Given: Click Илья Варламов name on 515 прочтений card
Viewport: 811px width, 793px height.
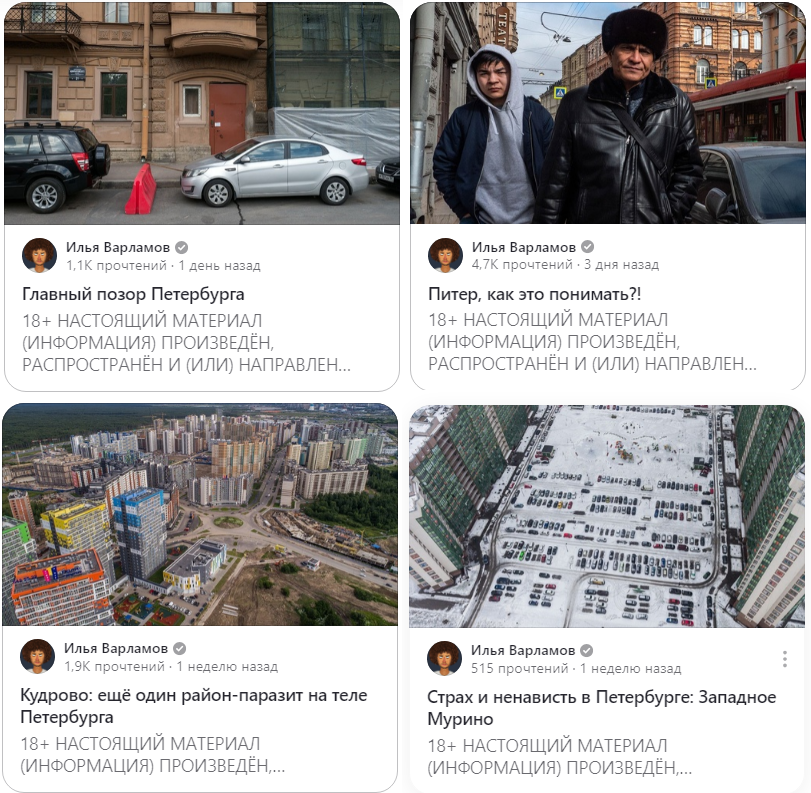Looking at the screenshot, I should [x=522, y=650].
